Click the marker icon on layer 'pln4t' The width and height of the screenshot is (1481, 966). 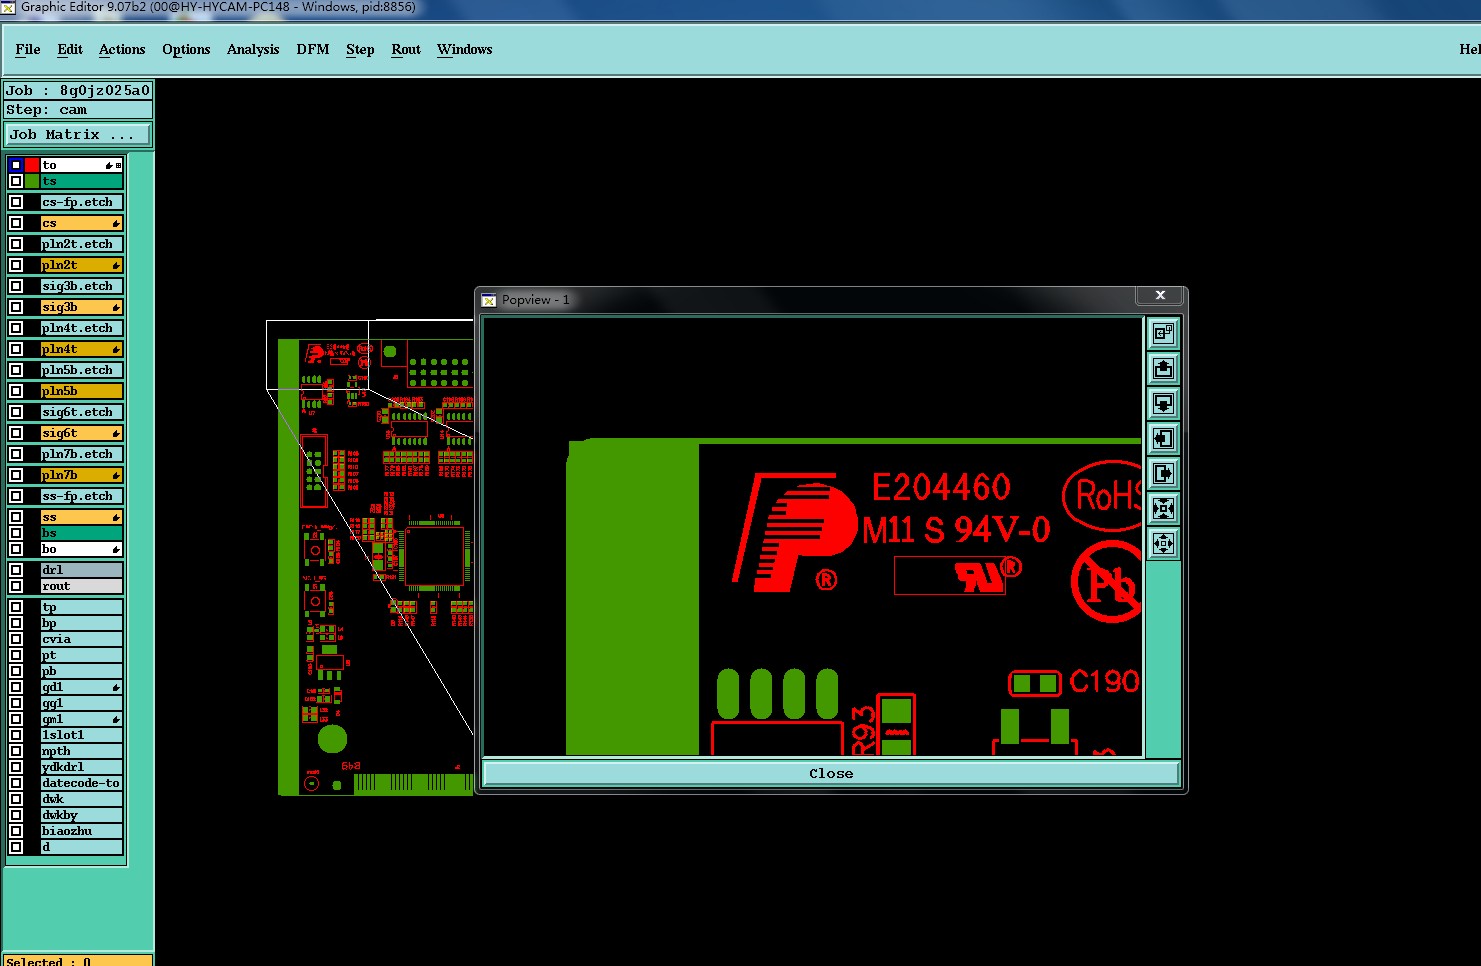tap(116, 349)
